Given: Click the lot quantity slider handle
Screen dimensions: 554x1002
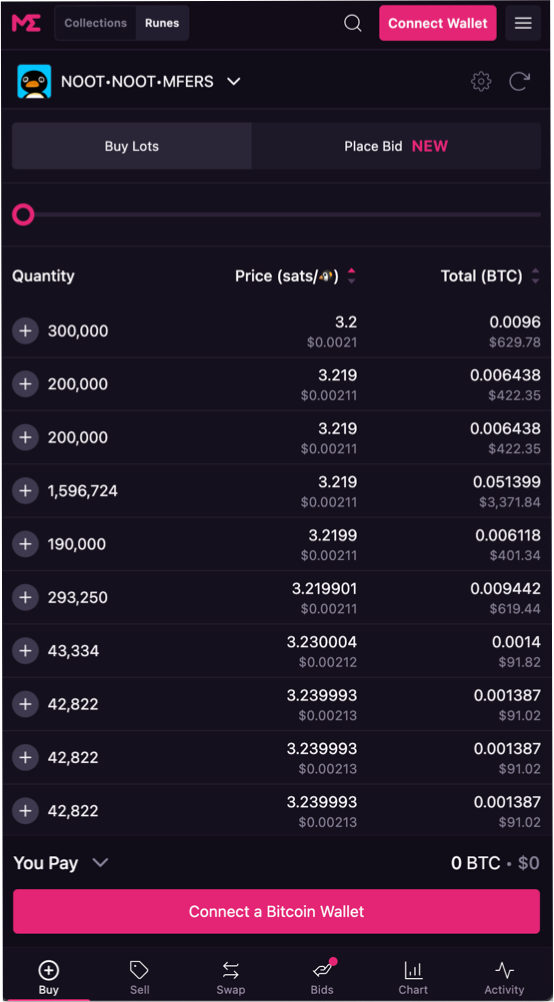Looking at the screenshot, I should point(24,215).
